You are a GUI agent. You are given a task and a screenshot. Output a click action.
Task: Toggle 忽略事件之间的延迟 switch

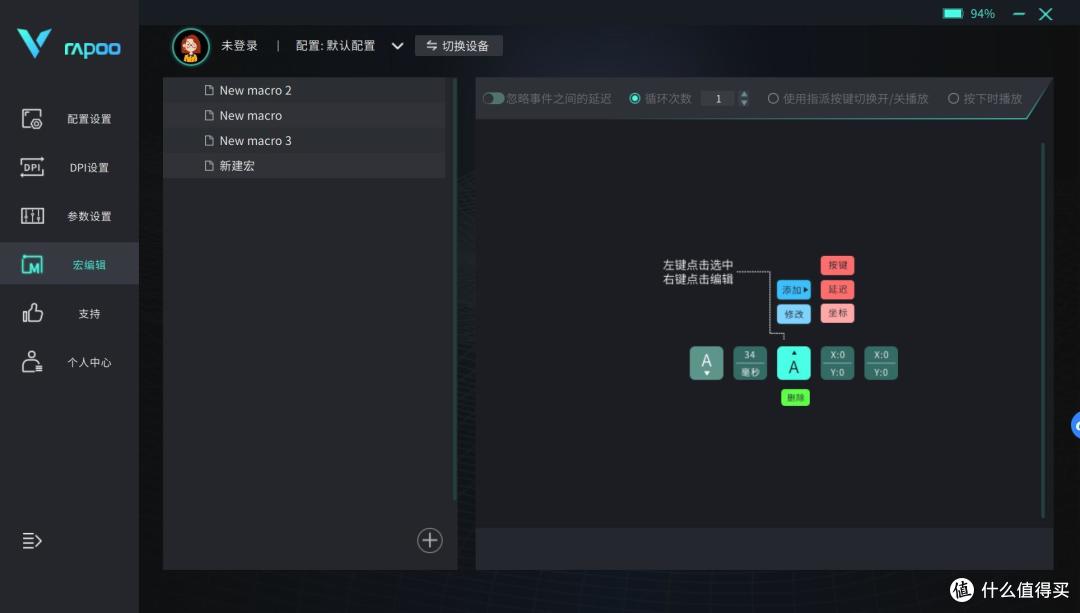click(x=493, y=98)
